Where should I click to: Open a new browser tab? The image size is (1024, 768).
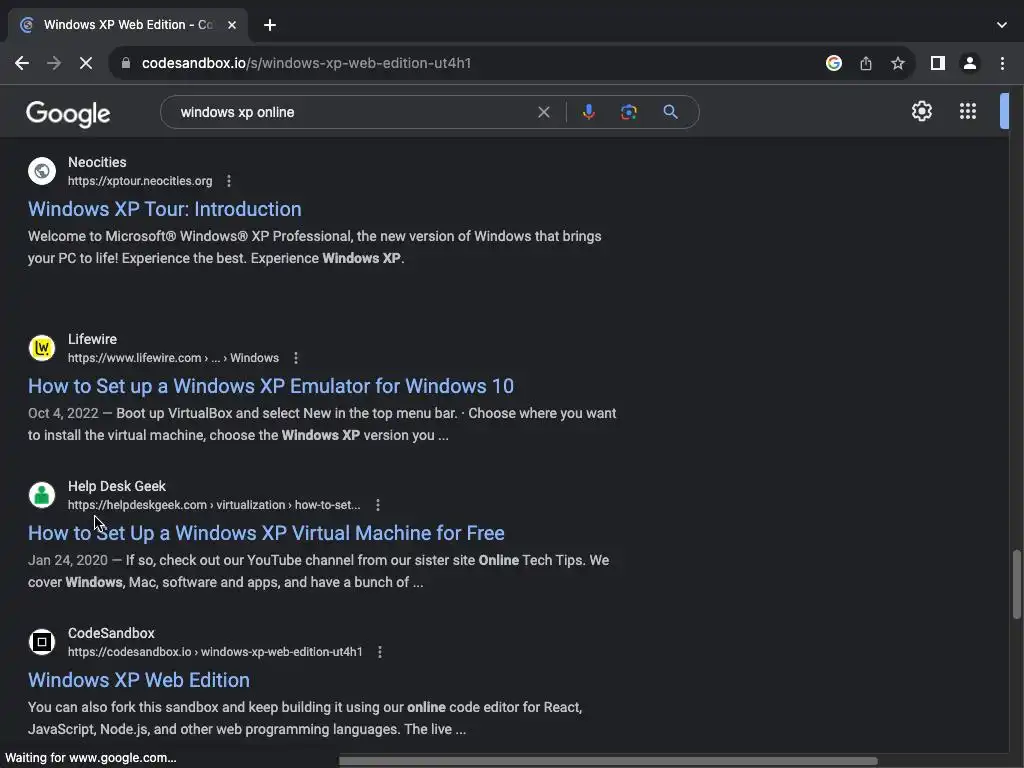[270, 25]
